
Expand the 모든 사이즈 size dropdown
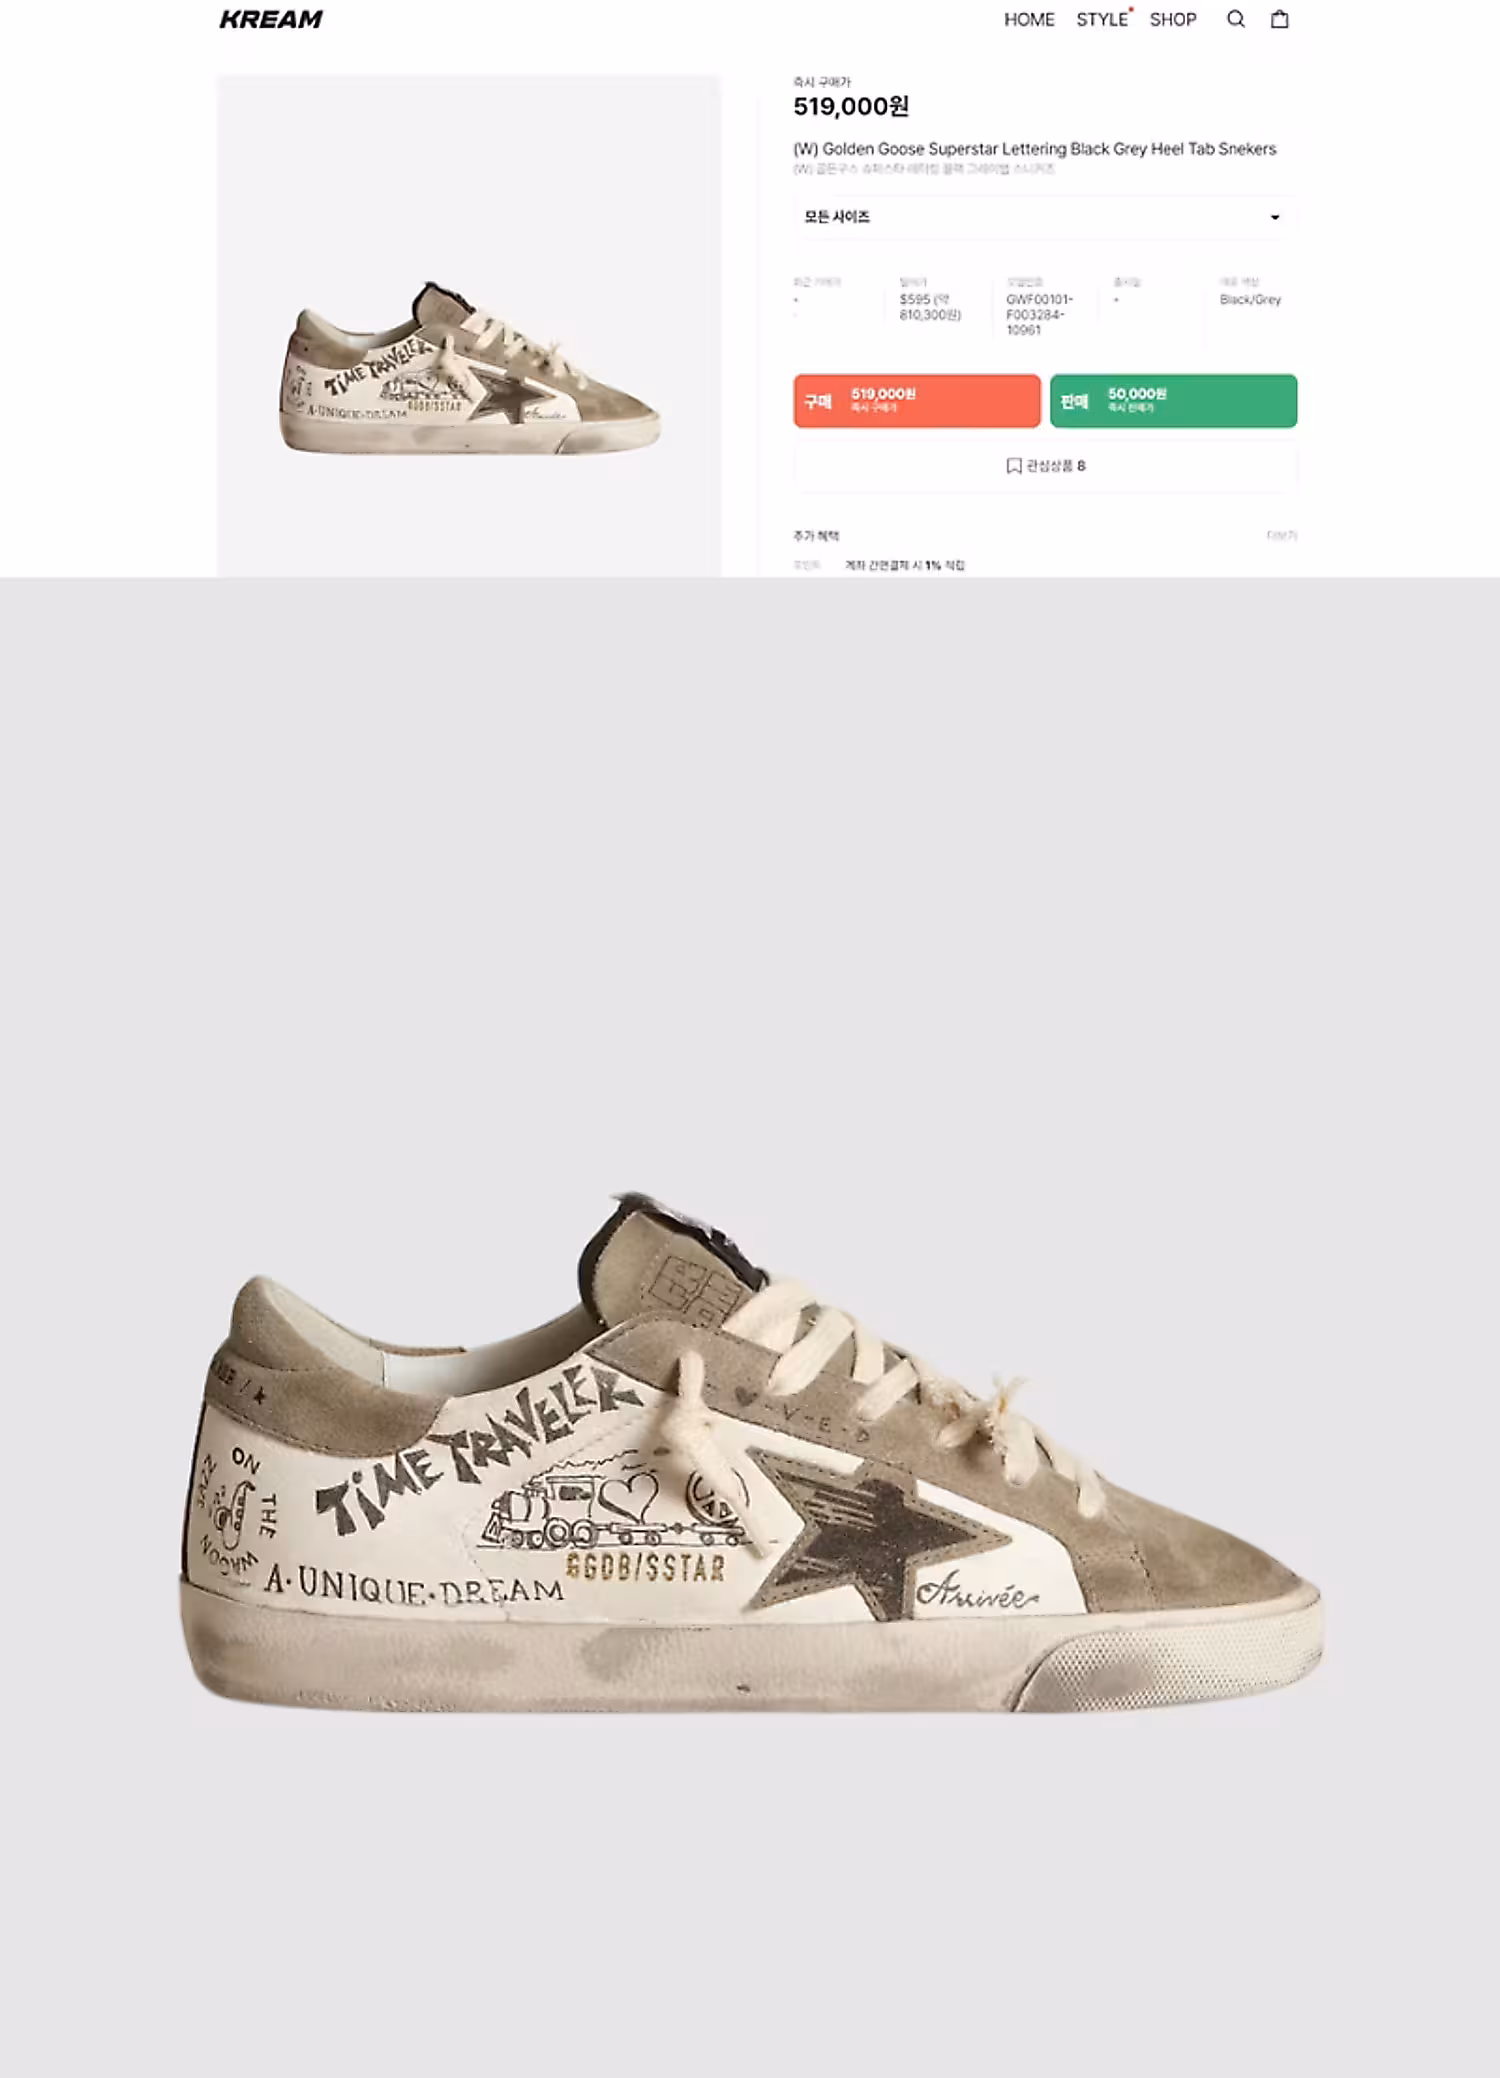click(x=1045, y=217)
